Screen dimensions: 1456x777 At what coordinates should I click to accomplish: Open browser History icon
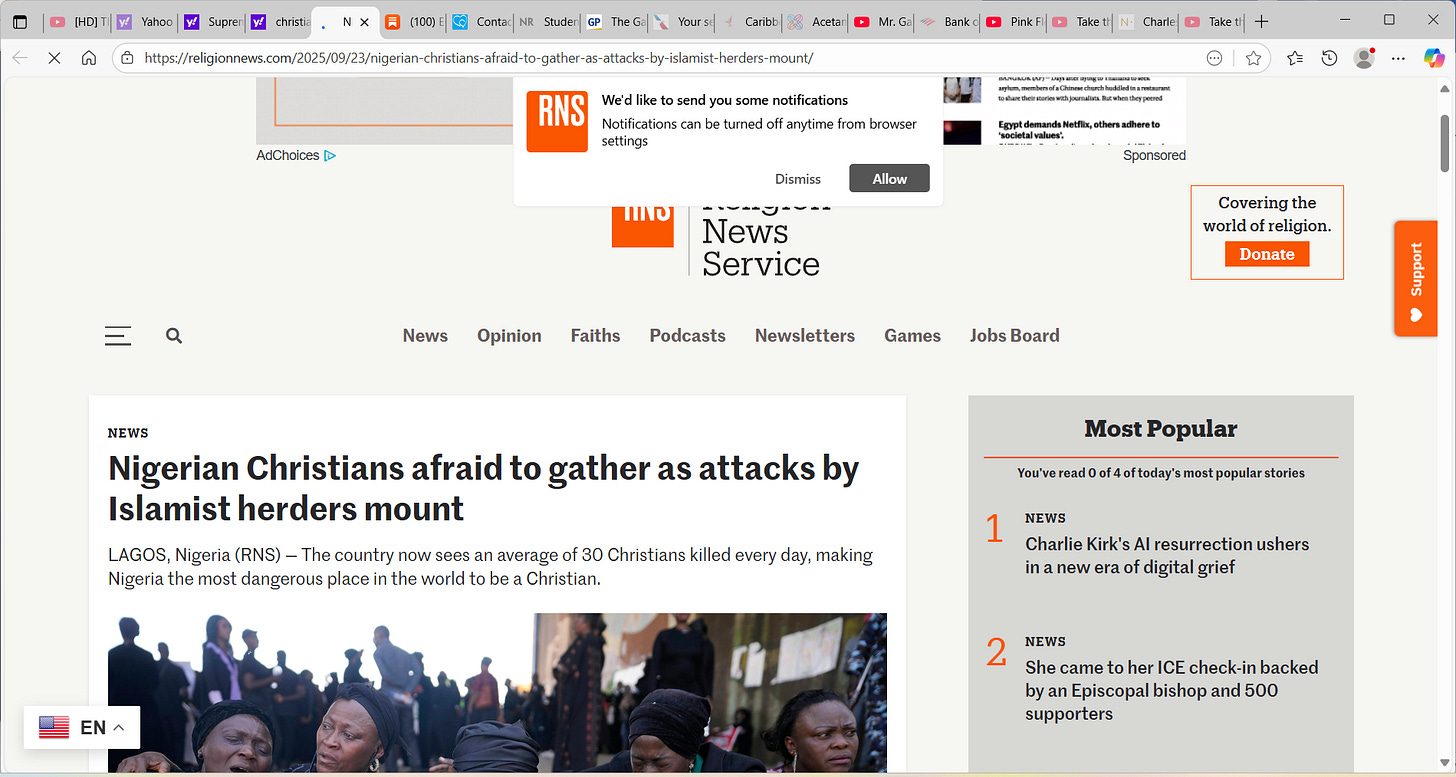tap(1329, 58)
